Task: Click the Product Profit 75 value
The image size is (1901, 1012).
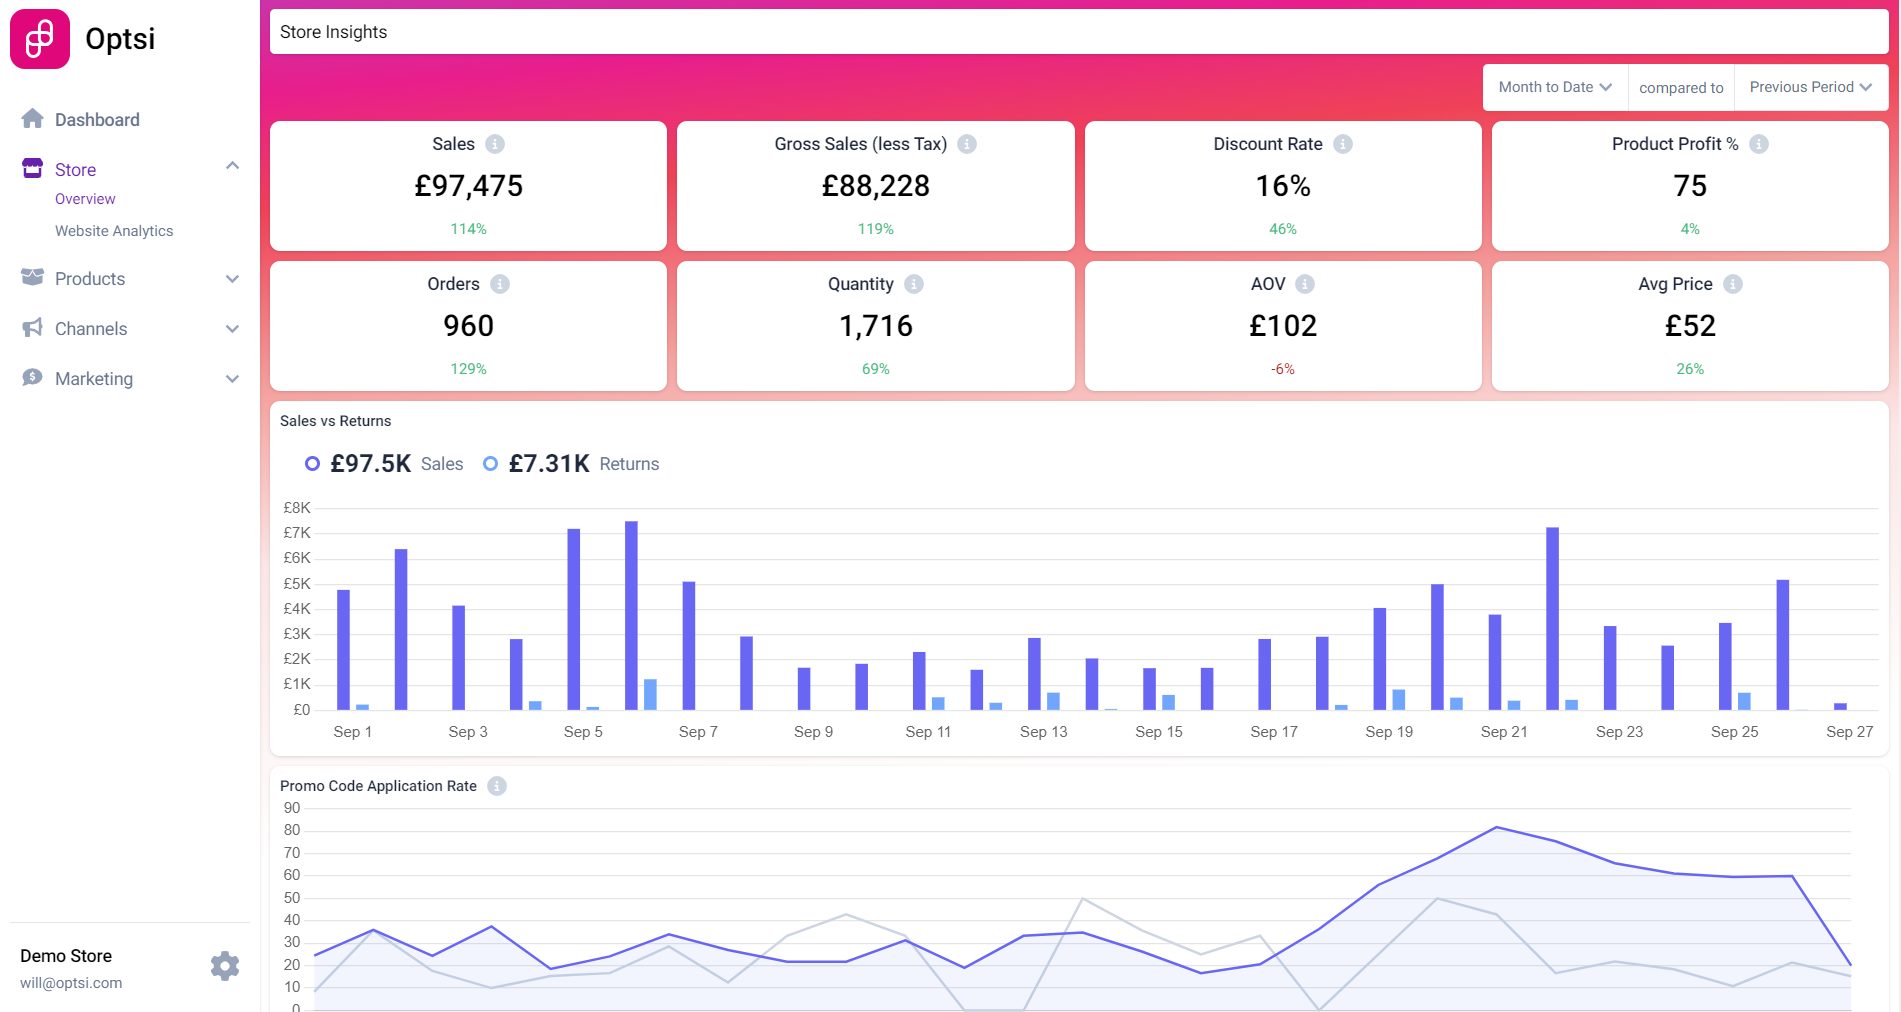Action: click(1690, 186)
